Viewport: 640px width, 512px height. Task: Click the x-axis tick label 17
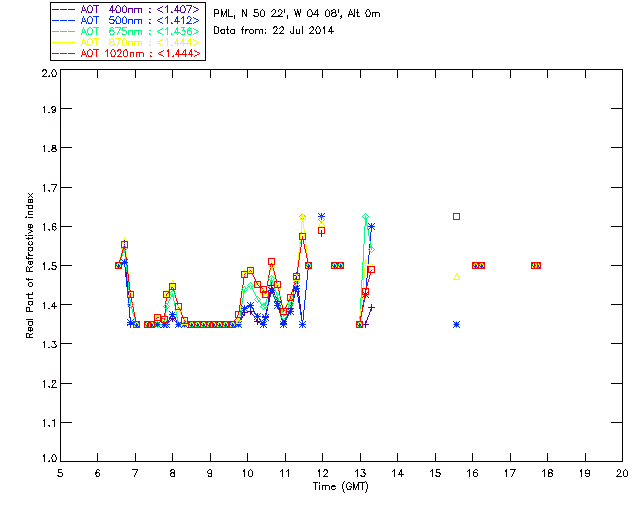coord(510,473)
